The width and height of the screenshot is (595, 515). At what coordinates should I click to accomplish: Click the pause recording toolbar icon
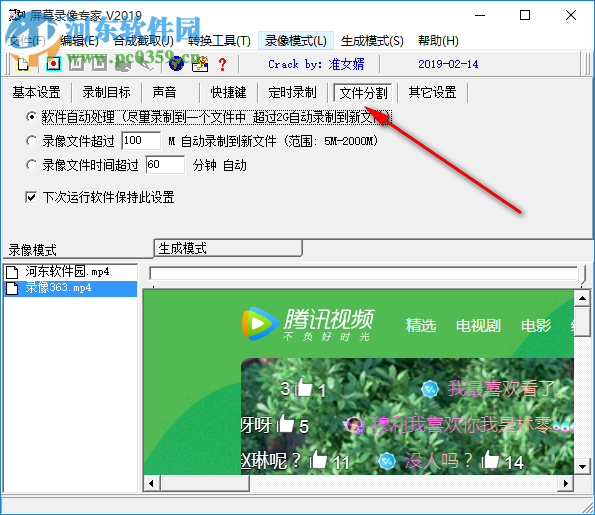(76, 64)
